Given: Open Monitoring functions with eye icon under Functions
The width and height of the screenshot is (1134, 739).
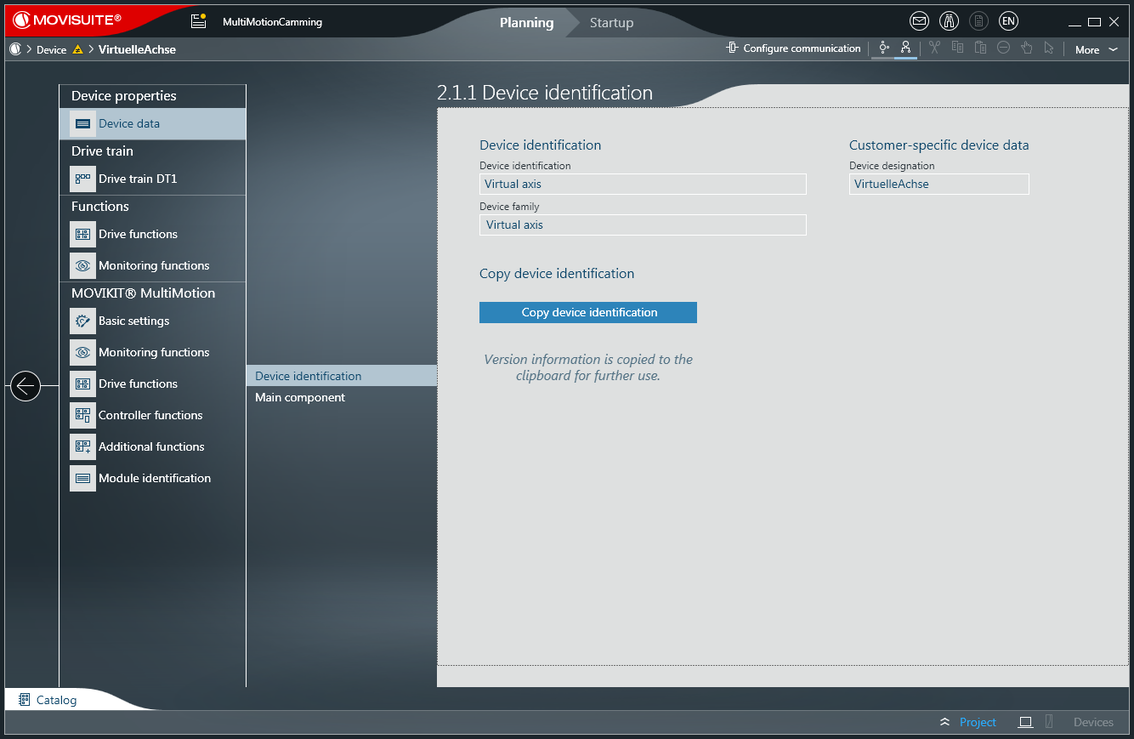Looking at the screenshot, I should click(x=153, y=266).
